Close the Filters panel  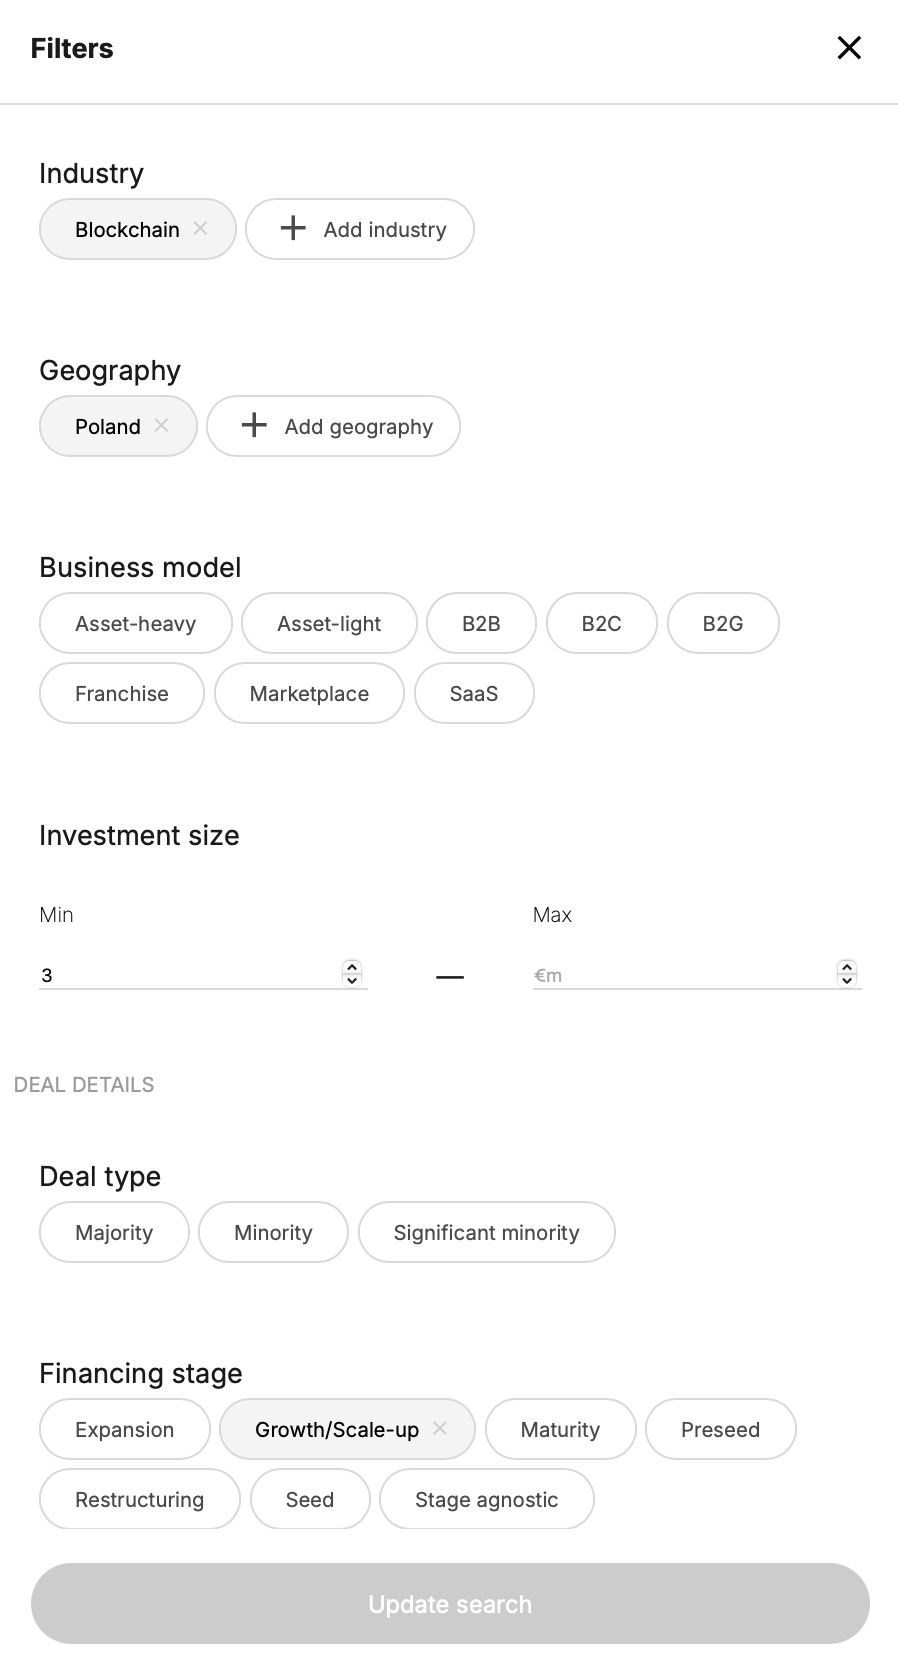pyautogui.click(x=849, y=48)
